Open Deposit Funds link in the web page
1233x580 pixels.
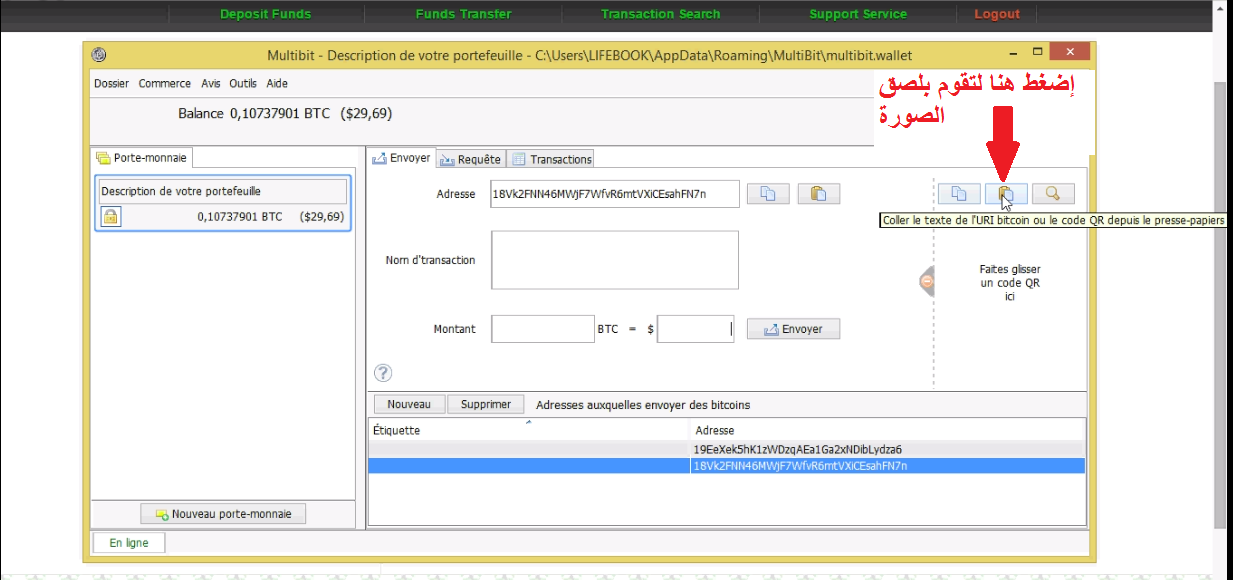[265, 14]
